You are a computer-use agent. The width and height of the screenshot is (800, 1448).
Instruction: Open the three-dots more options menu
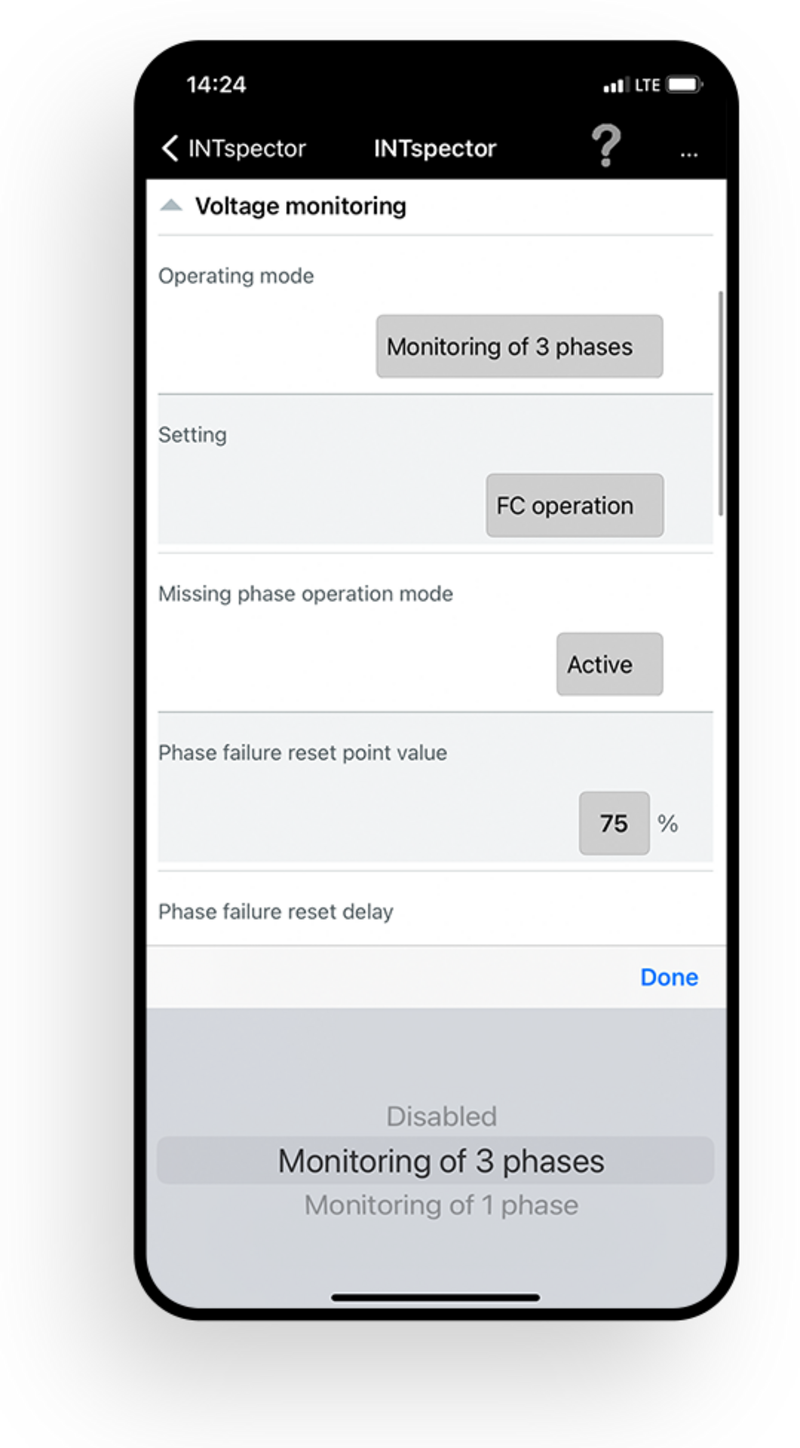click(x=688, y=154)
